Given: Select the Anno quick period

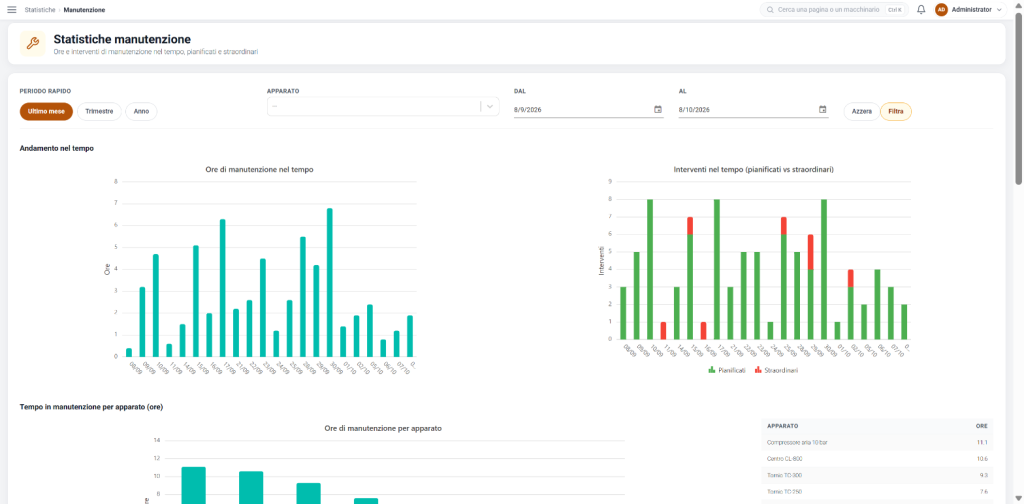Looking at the screenshot, I should click(141, 112).
